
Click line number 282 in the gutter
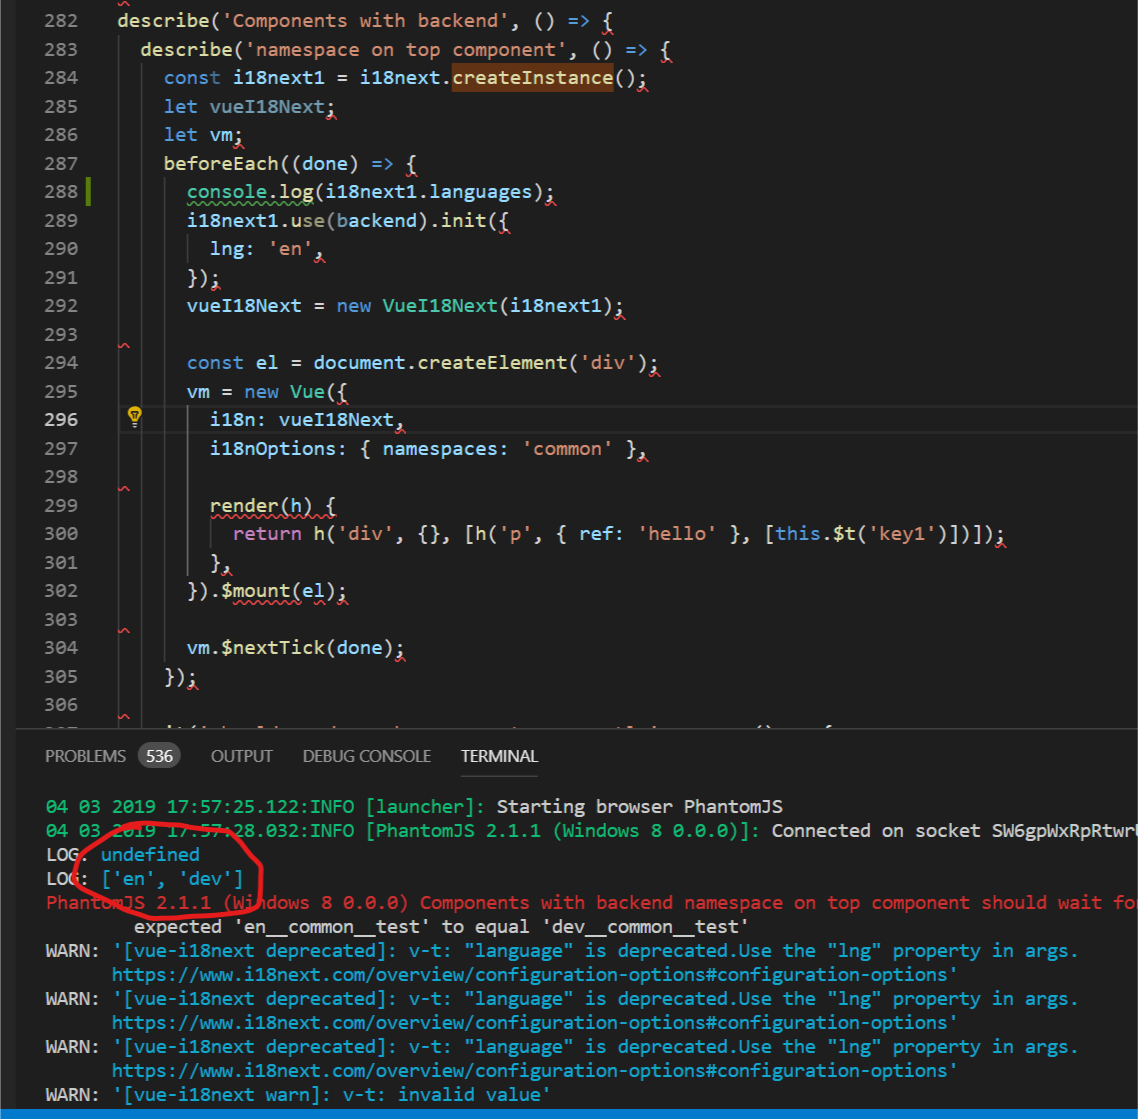point(61,21)
